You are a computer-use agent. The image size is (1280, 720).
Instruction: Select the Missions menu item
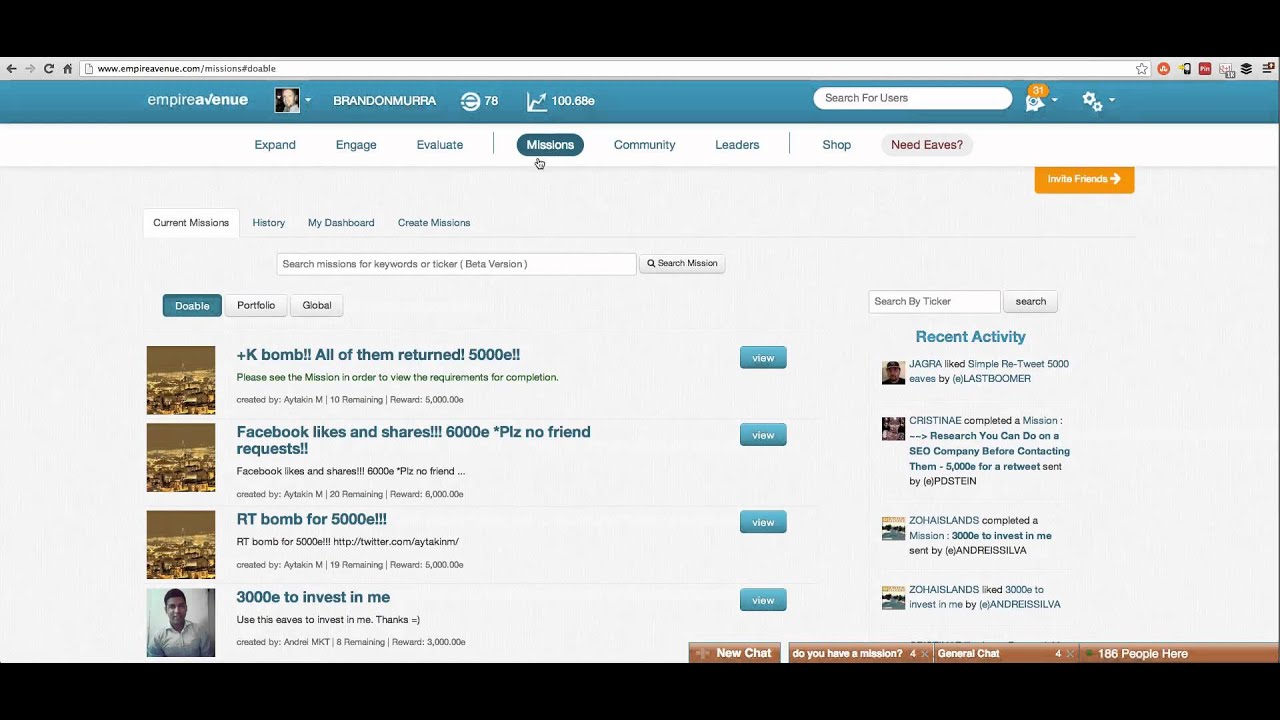click(x=550, y=145)
